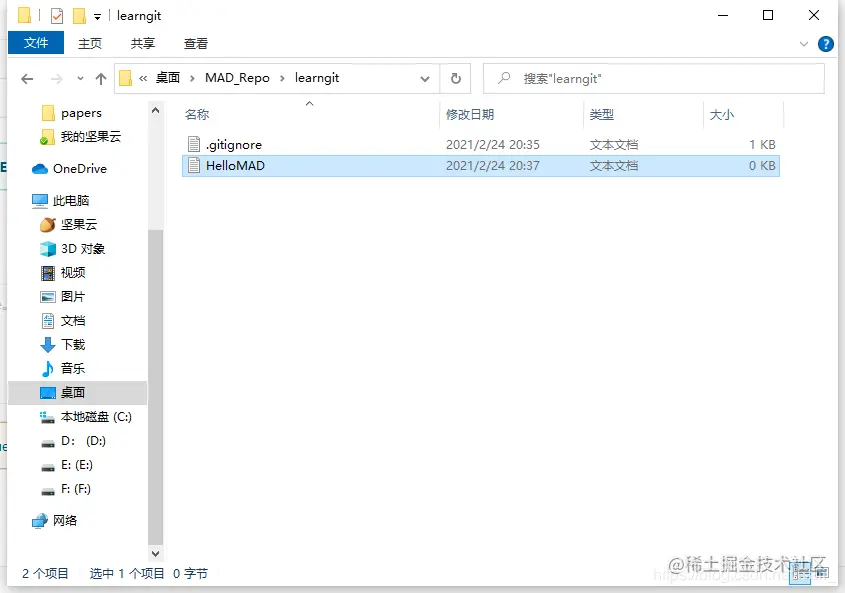Click the Back navigation arrow
Viewport: 845px width, 593px height.
[x=27, y=79]
